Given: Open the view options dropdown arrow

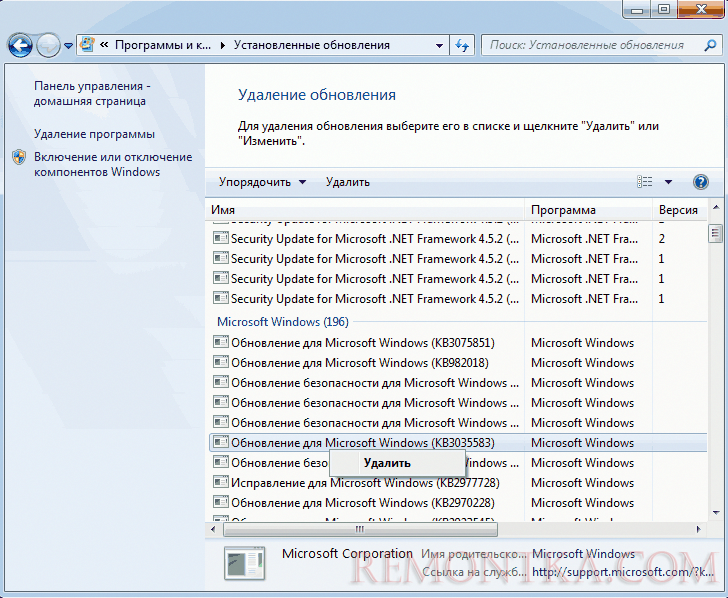Looking at the screenshot, I should pyautogui.click(x=668, y=182).
